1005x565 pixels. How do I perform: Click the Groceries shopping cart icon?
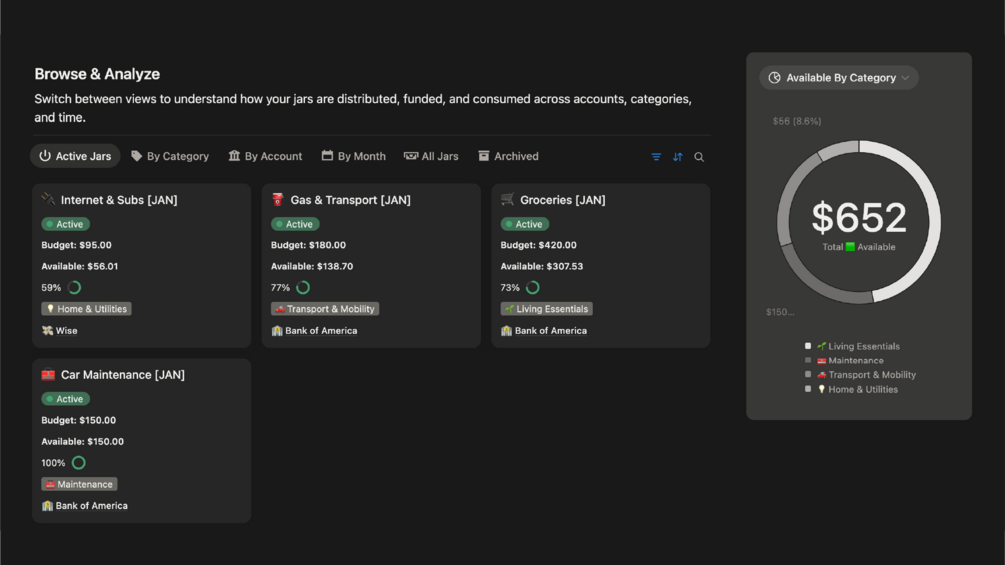pos(508,200)
